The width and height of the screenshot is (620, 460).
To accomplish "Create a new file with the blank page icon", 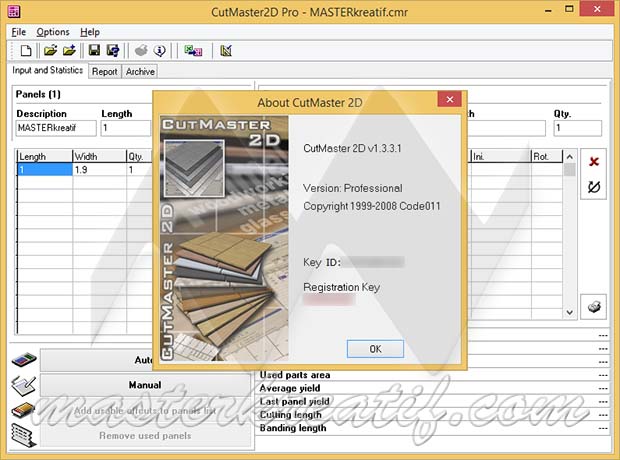I will (x=26, y=51).
